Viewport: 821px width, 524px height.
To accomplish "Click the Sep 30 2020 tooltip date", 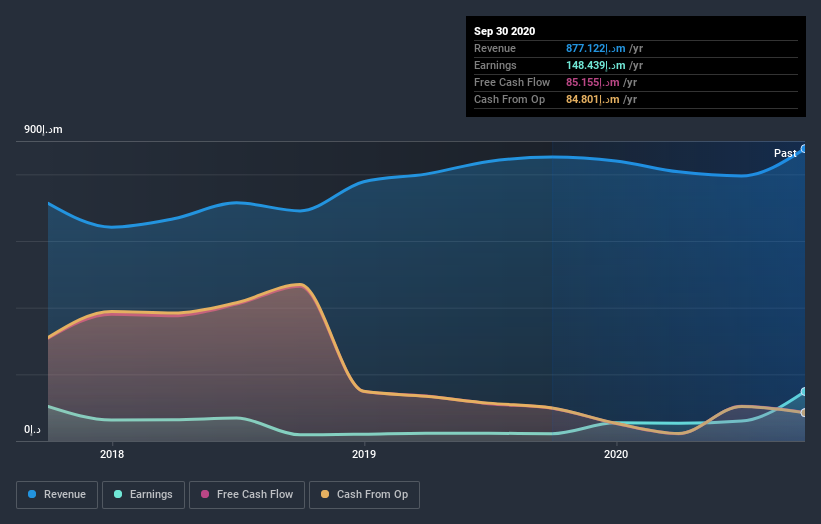I will (504, 31).
